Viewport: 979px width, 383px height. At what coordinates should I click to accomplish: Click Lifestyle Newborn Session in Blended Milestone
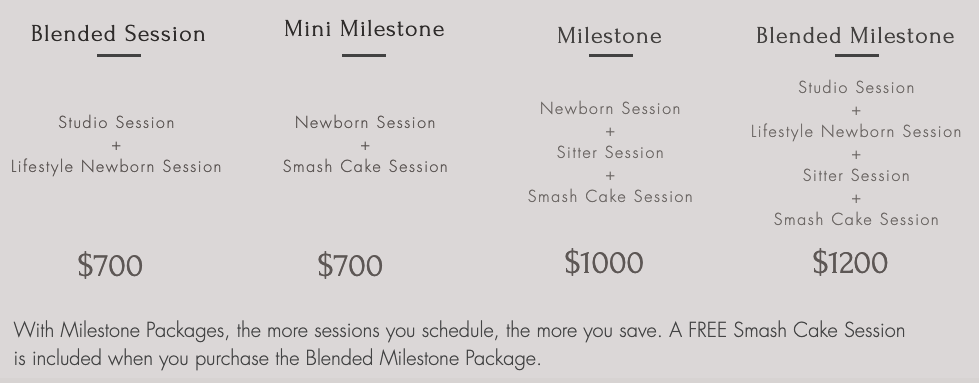click(x=856, y=132)
